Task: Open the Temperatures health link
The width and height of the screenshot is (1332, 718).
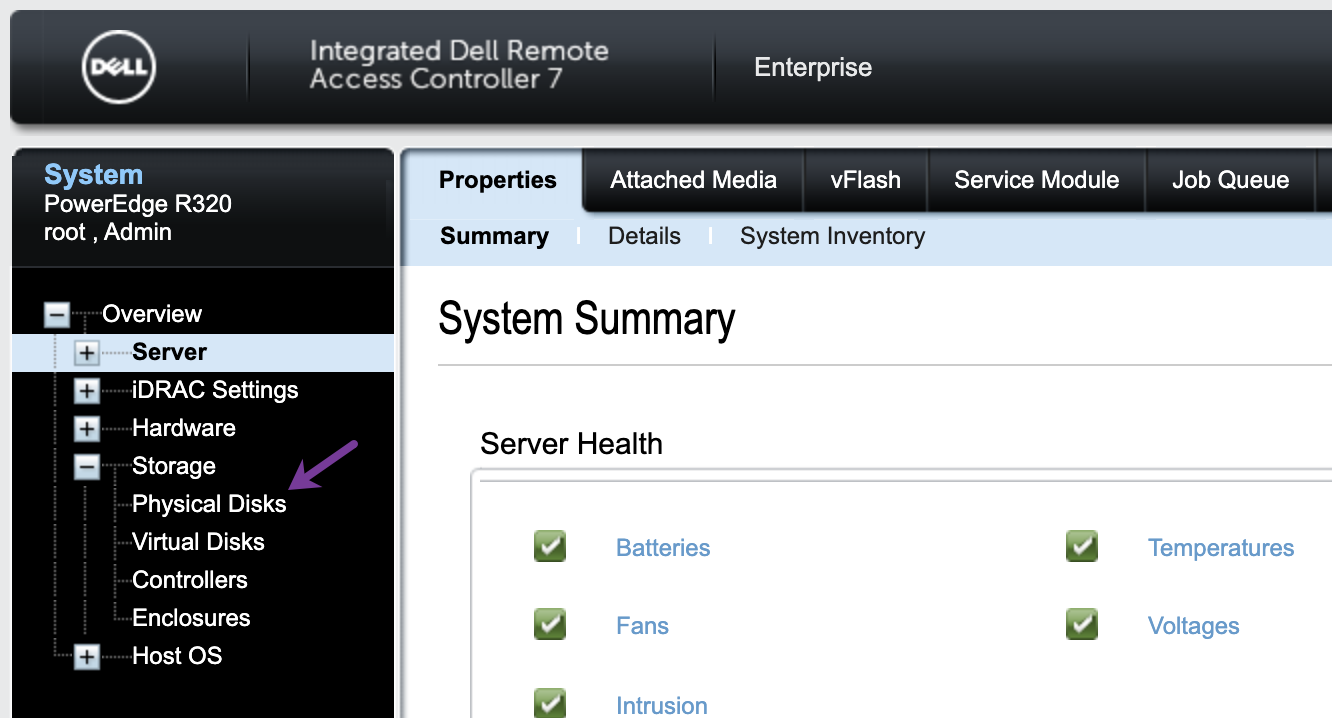Action: (1221, 548)
